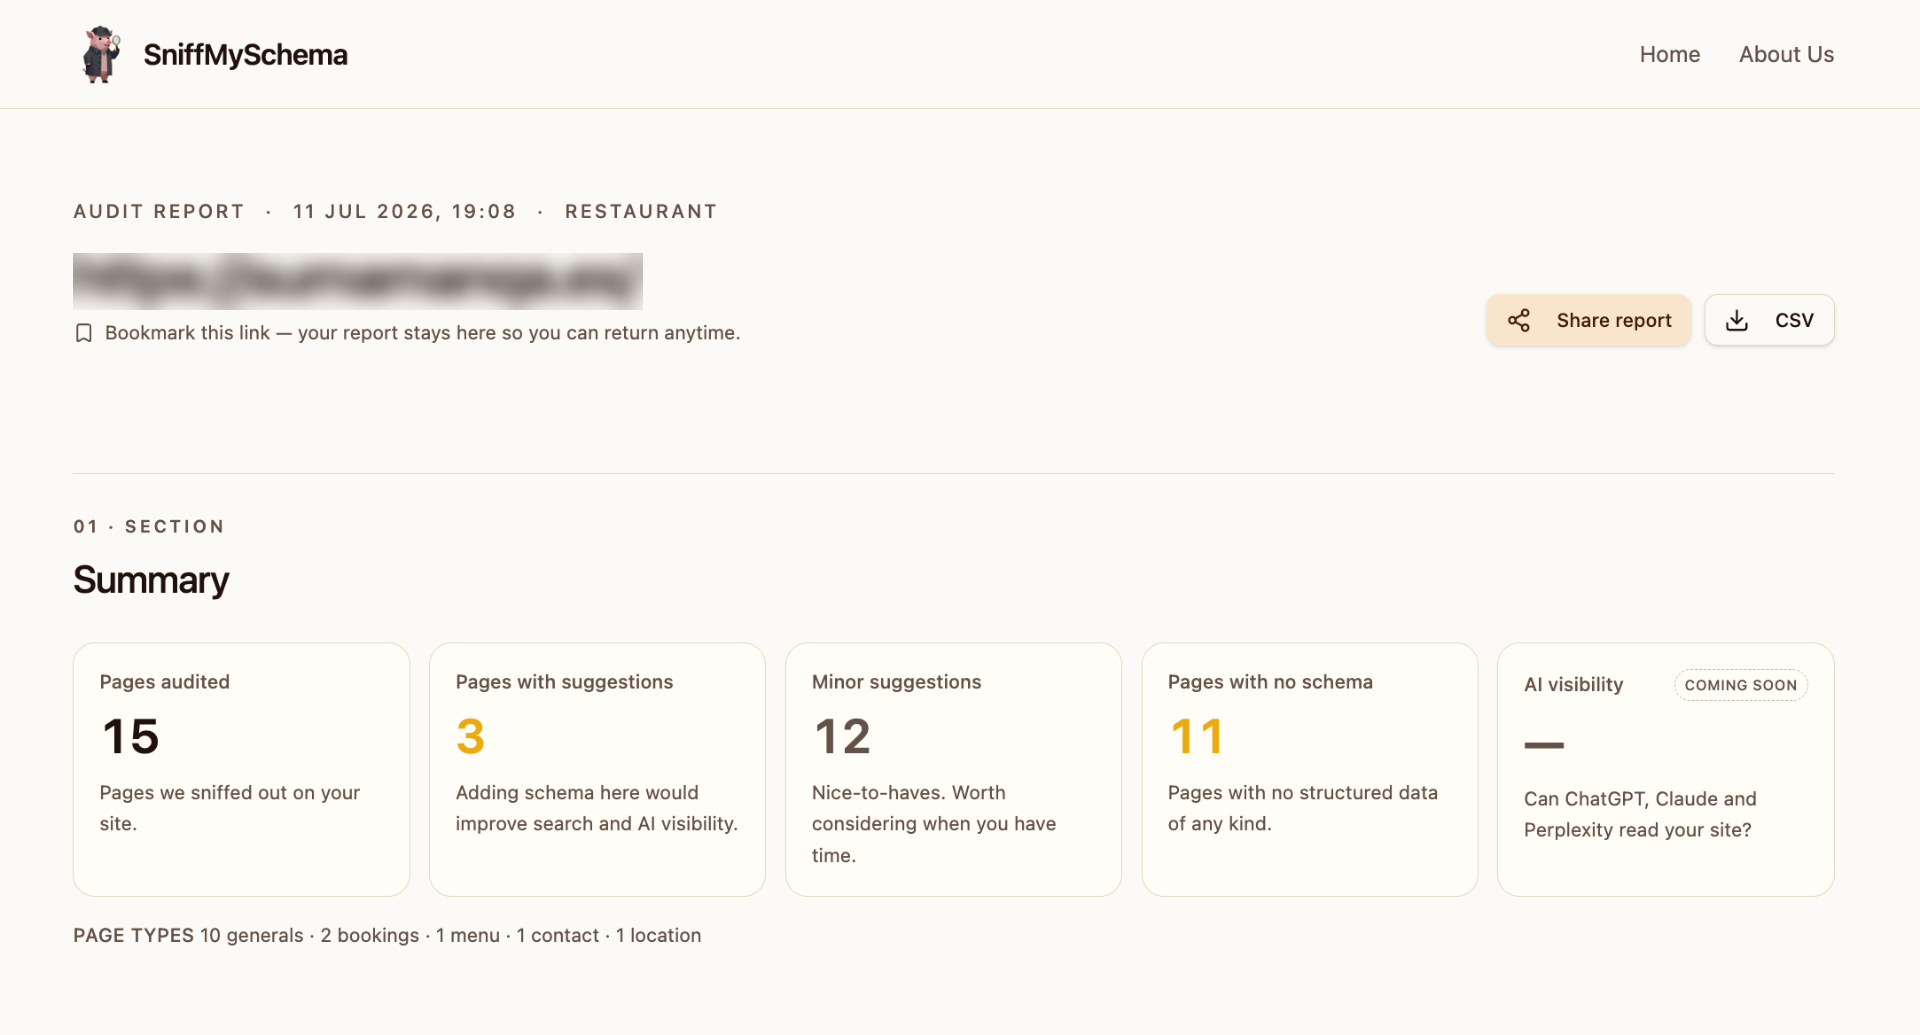
Task: Open the About Us nav link
Action: pyautogui.click(x=1786, y=54)
